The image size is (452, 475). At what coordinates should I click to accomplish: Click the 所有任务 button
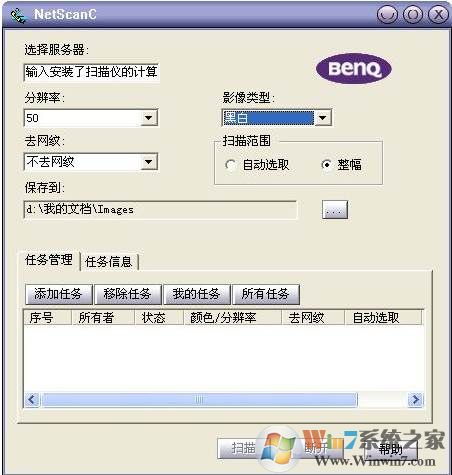(266, 294)
